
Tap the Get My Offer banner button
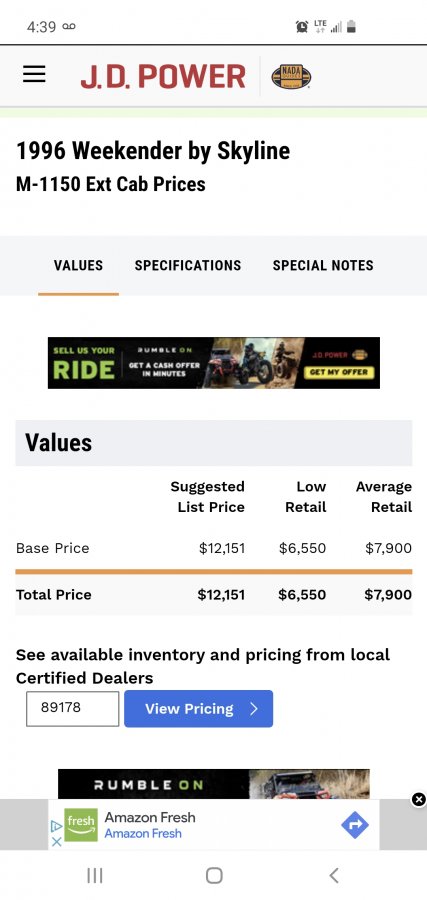click(x=339, y=372)
